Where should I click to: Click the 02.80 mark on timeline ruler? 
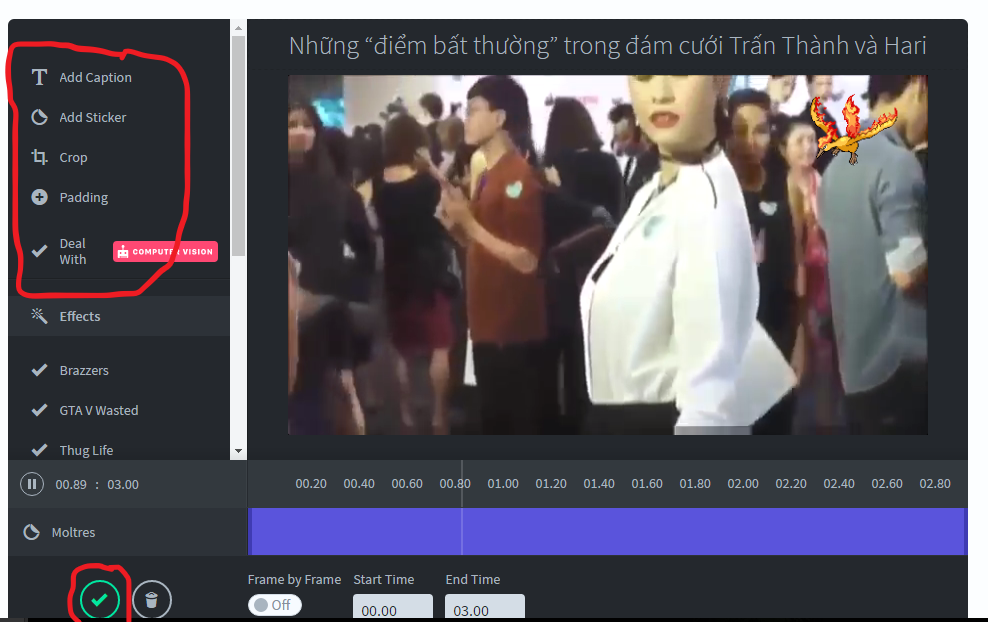[x=935, y=483]
